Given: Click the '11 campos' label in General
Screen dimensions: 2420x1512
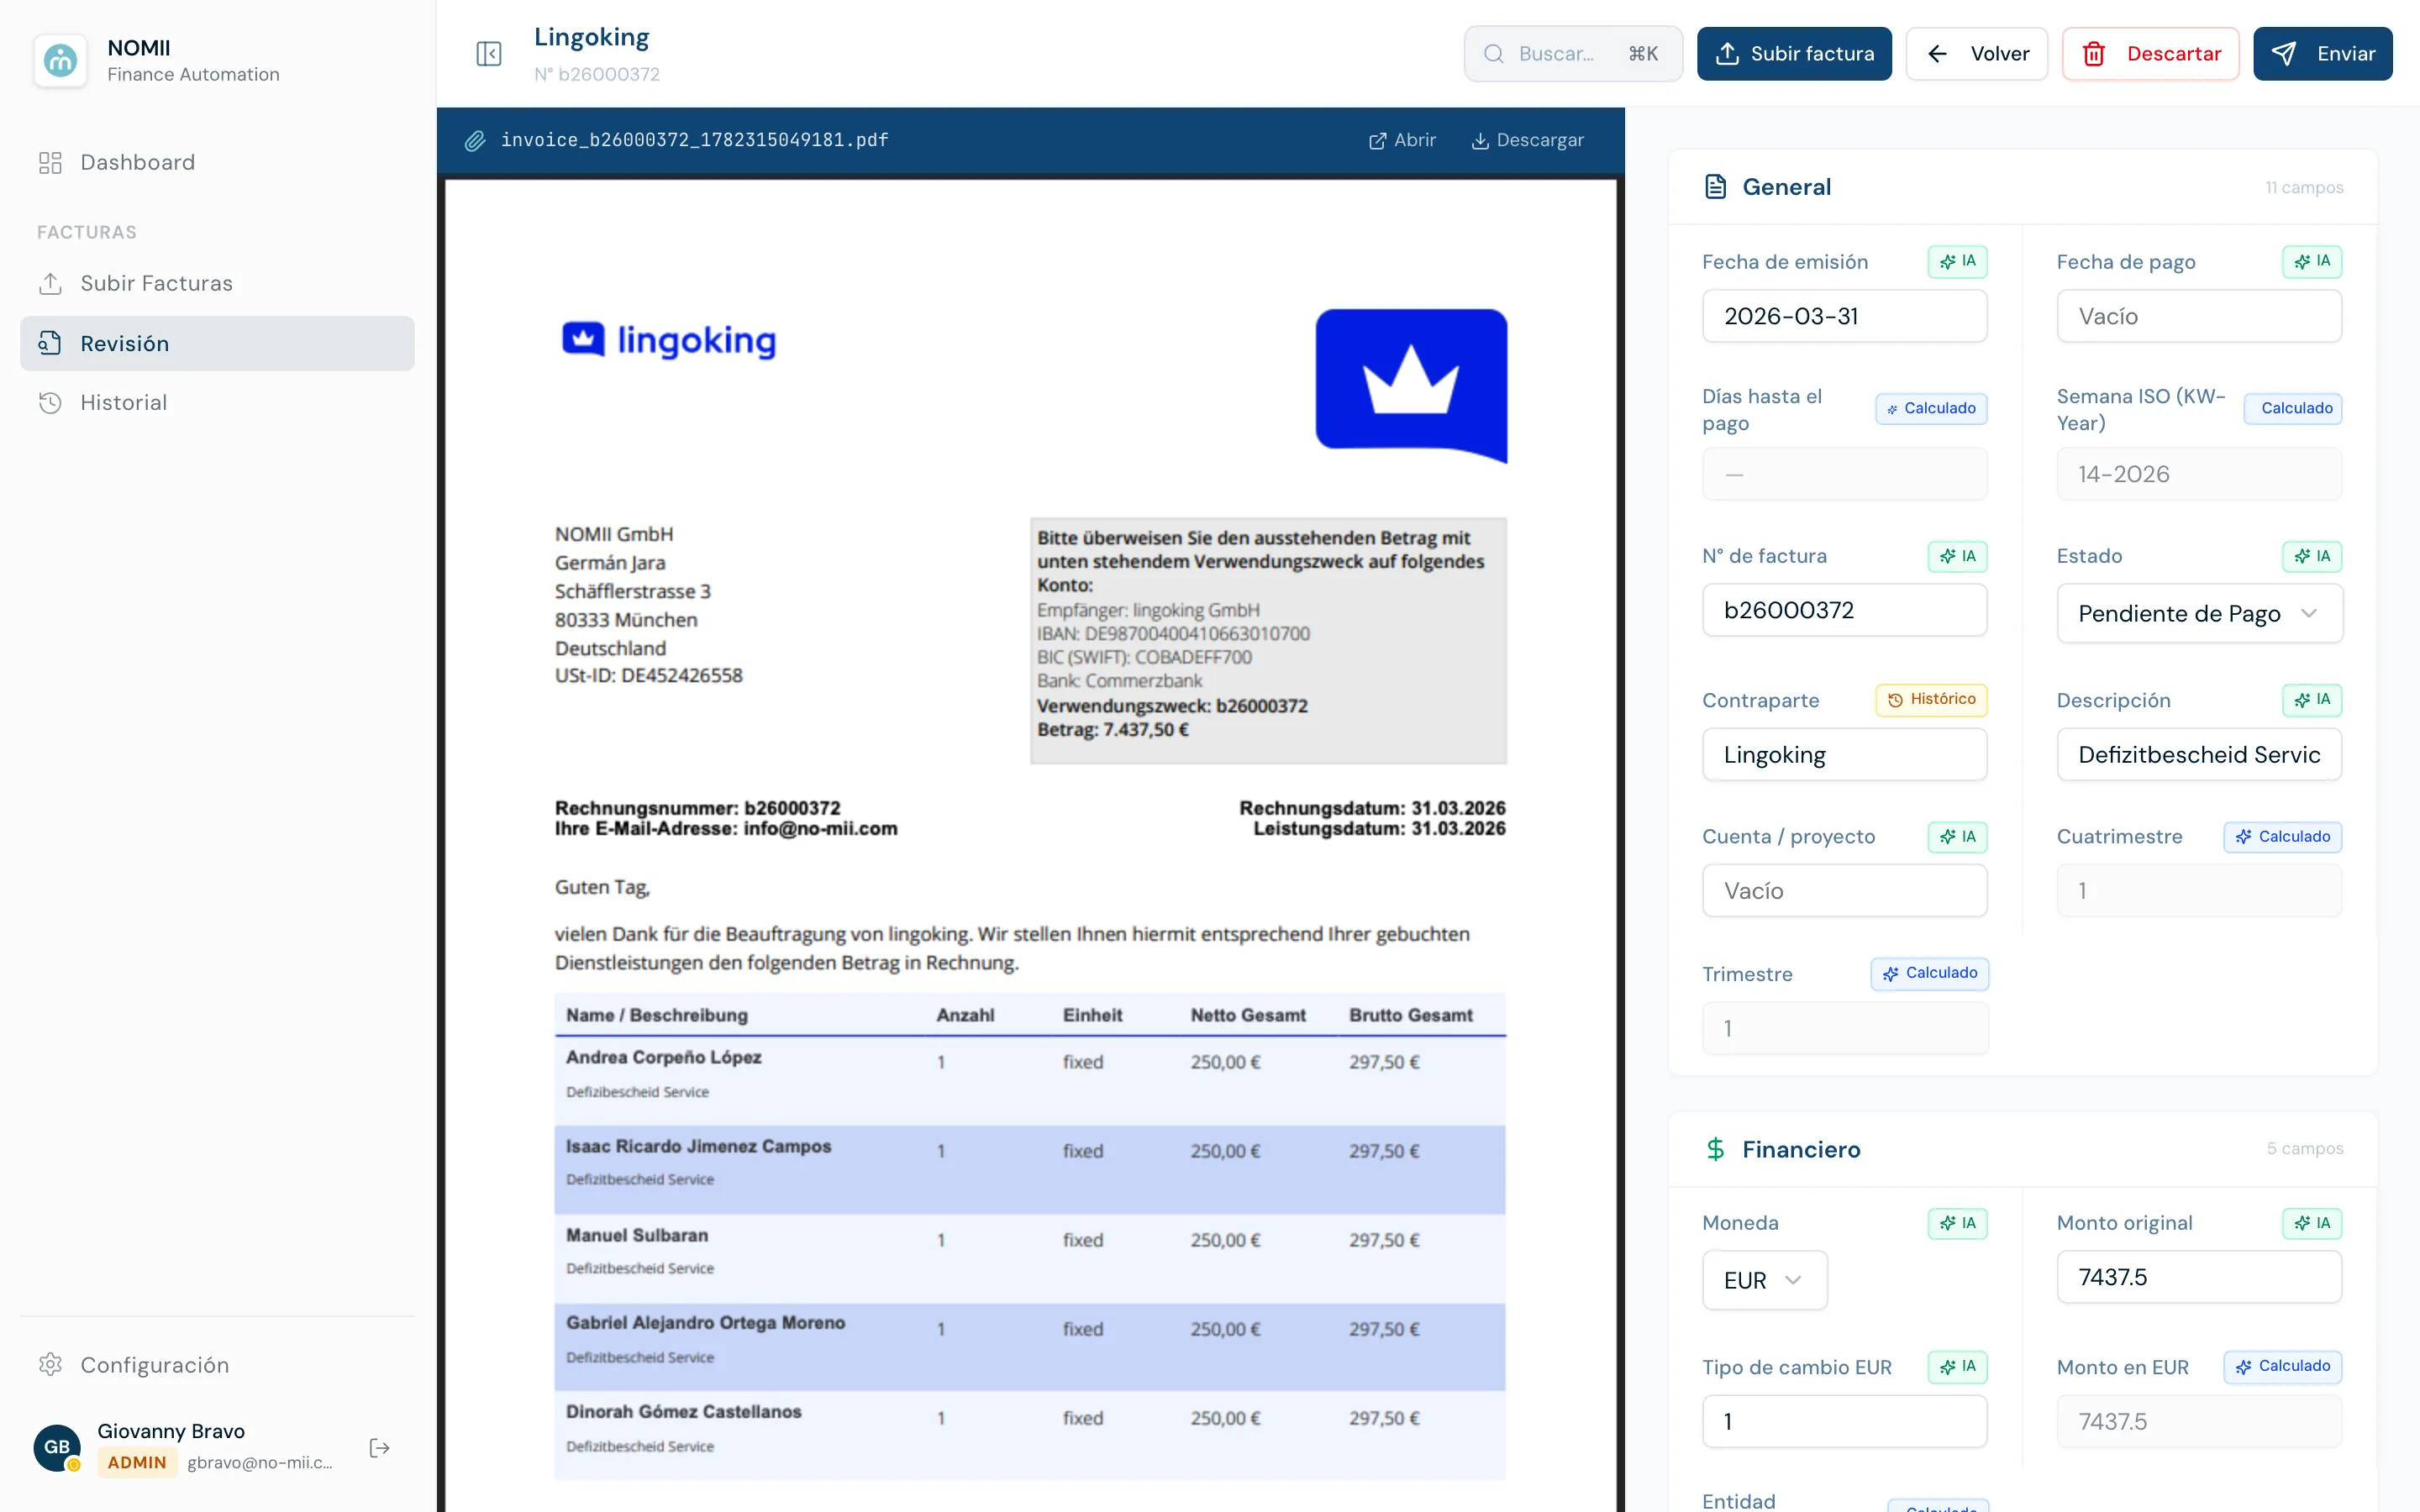Looking at the screenshot, I should 2304,187.
